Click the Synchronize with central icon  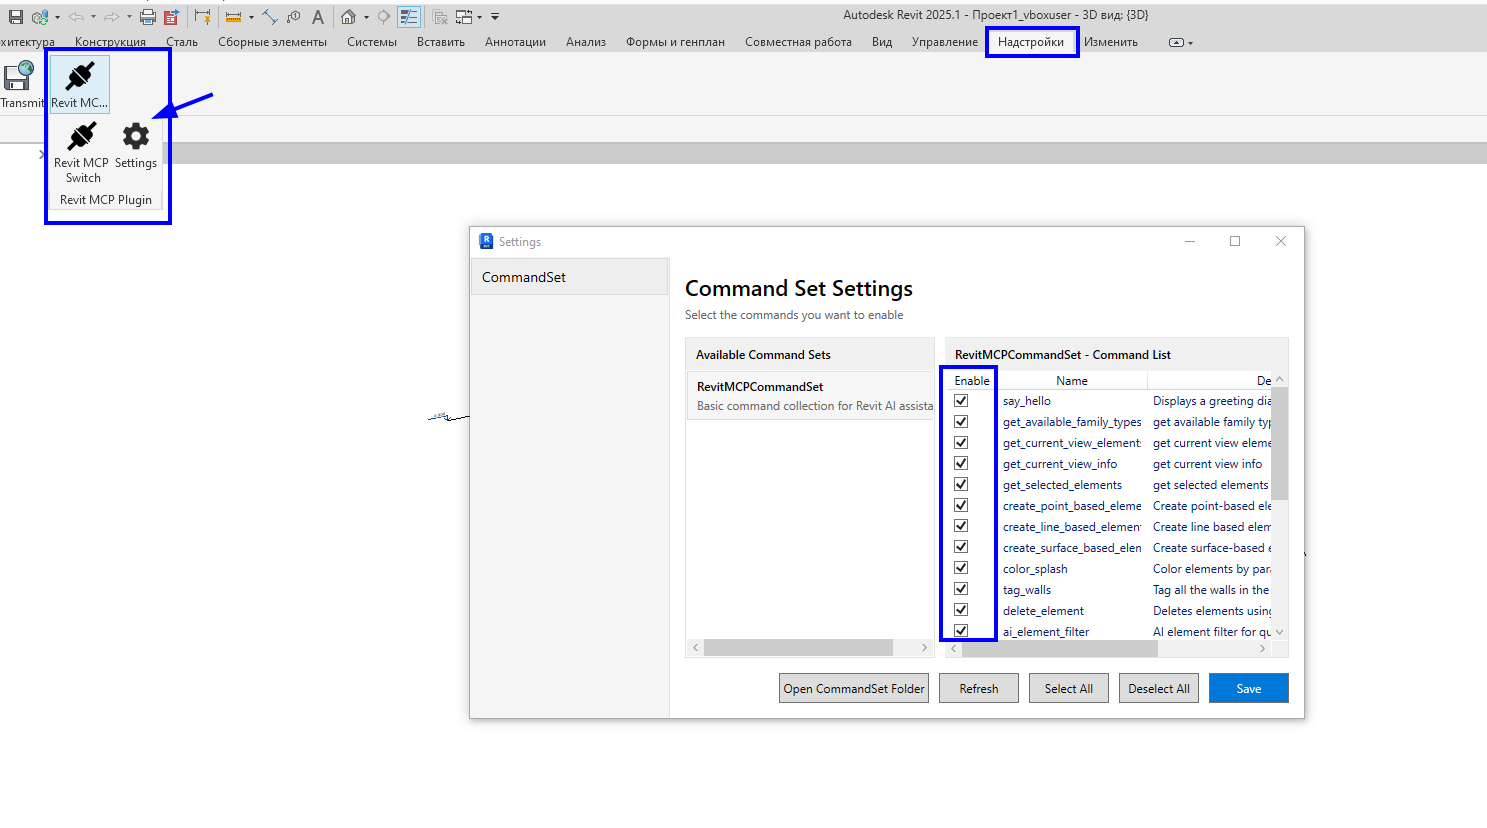pos(40,17)
